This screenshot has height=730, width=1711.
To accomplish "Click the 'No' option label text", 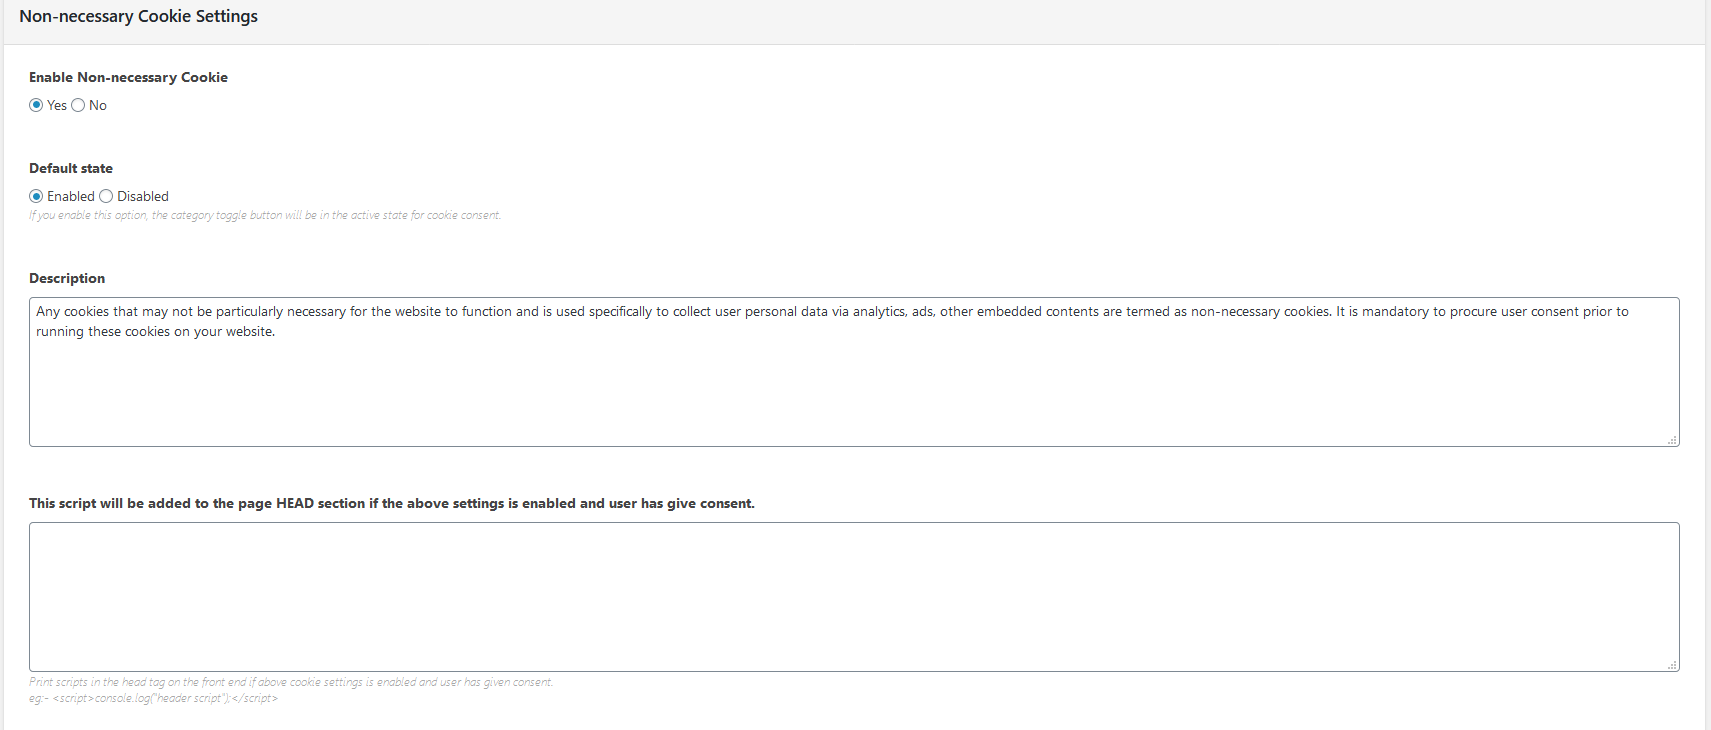I will tap(98, 105).
